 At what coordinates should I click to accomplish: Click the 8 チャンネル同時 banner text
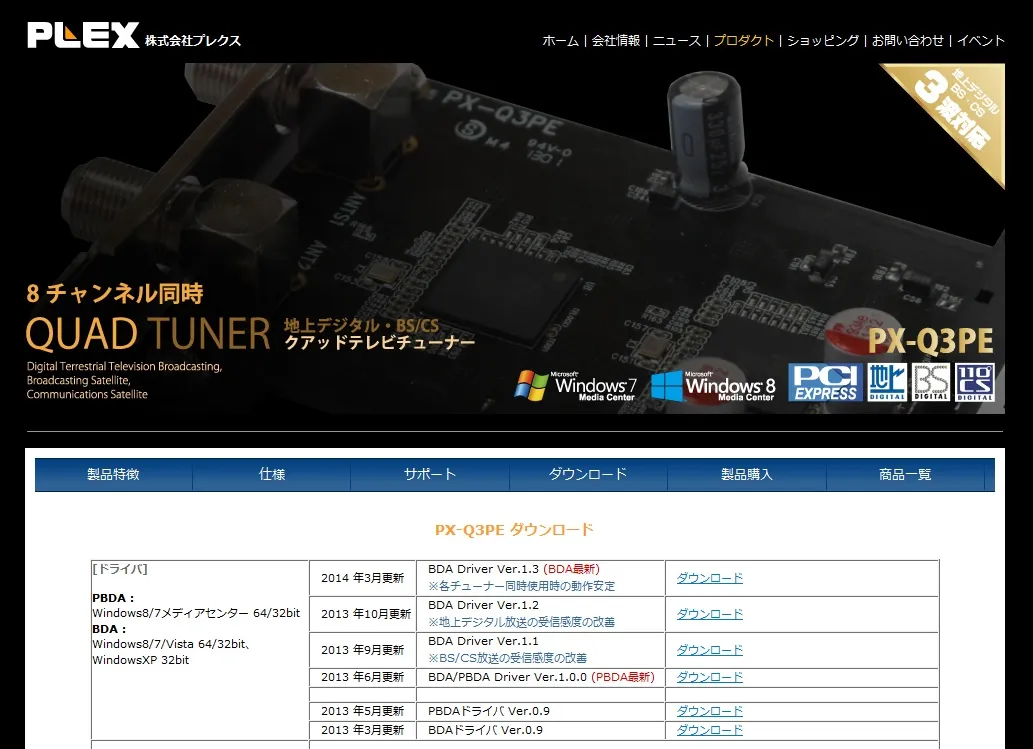(x=115, y=293)
